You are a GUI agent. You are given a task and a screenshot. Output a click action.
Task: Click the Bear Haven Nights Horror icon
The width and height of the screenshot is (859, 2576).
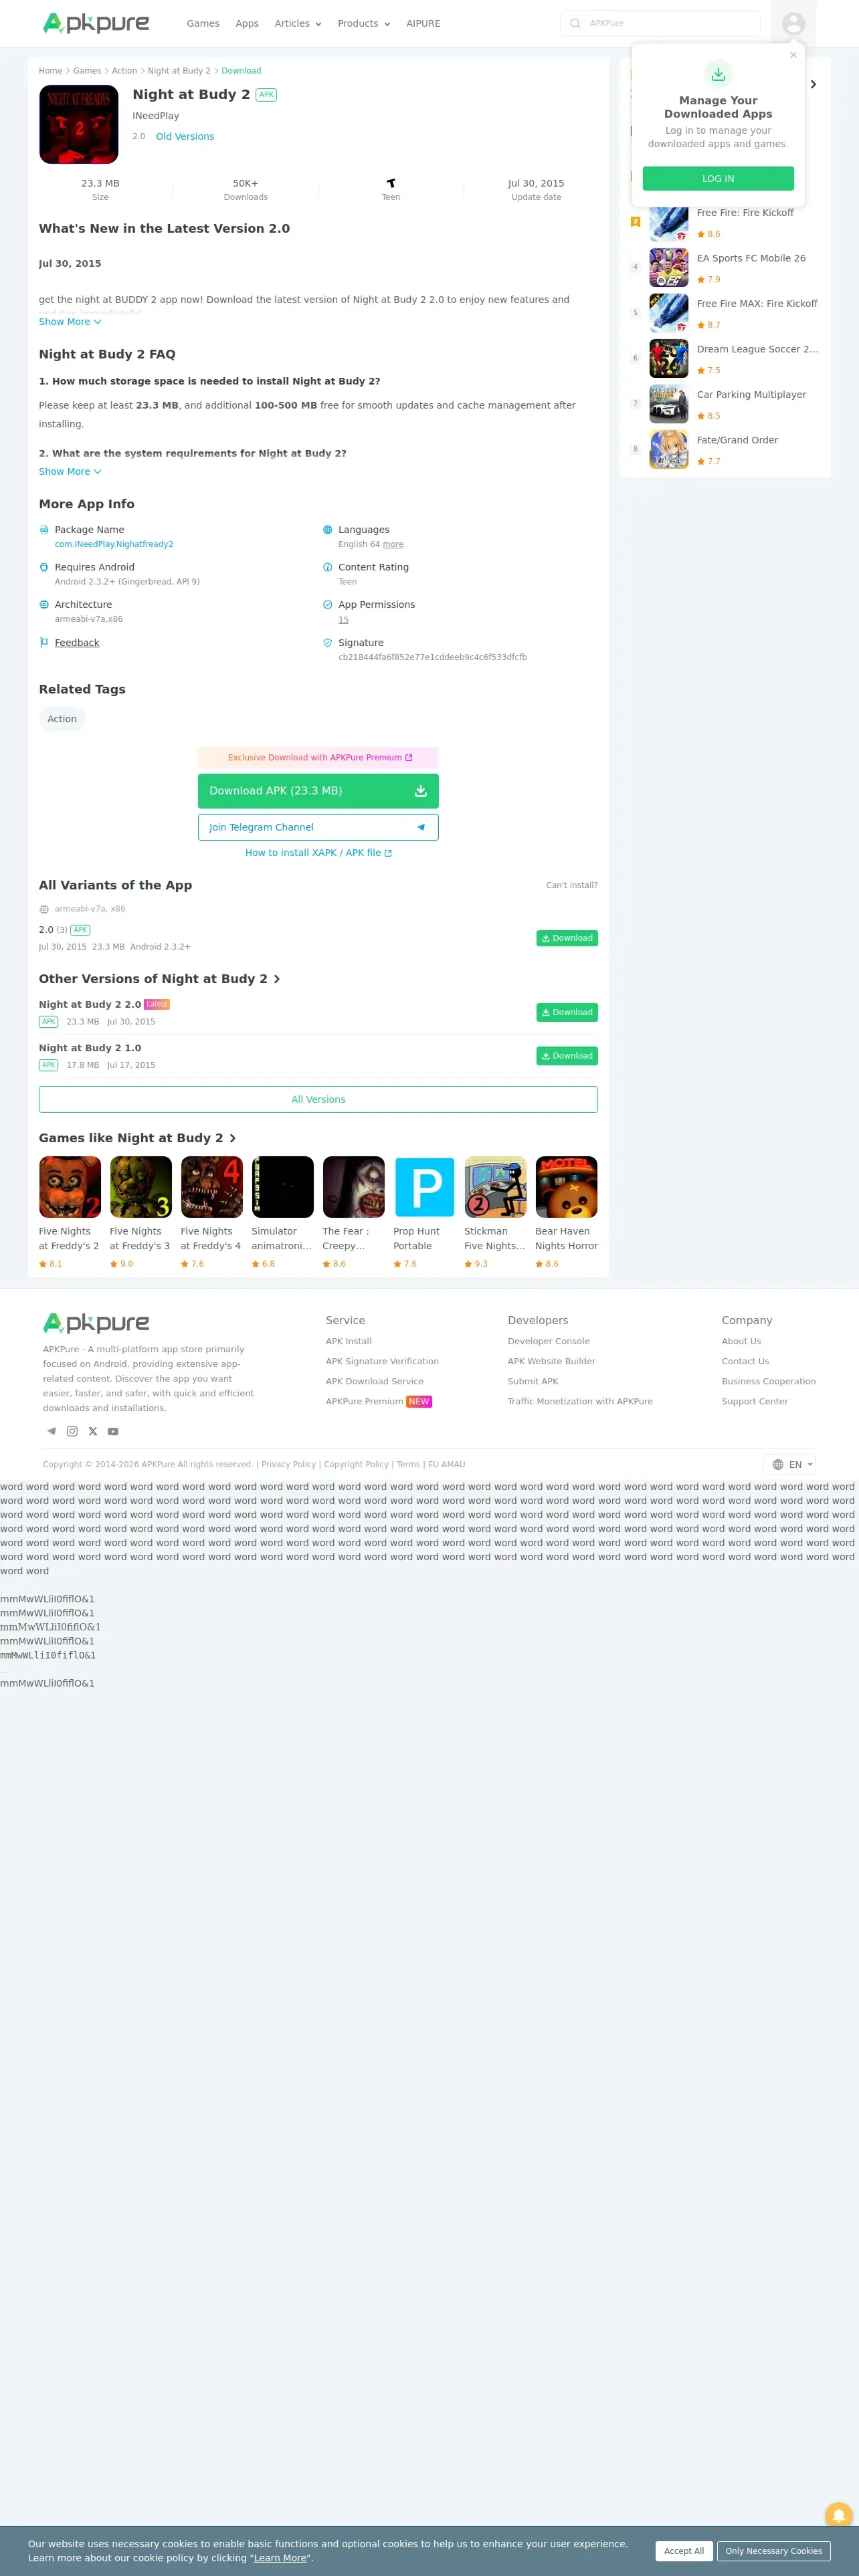(x=567, y=1187)
